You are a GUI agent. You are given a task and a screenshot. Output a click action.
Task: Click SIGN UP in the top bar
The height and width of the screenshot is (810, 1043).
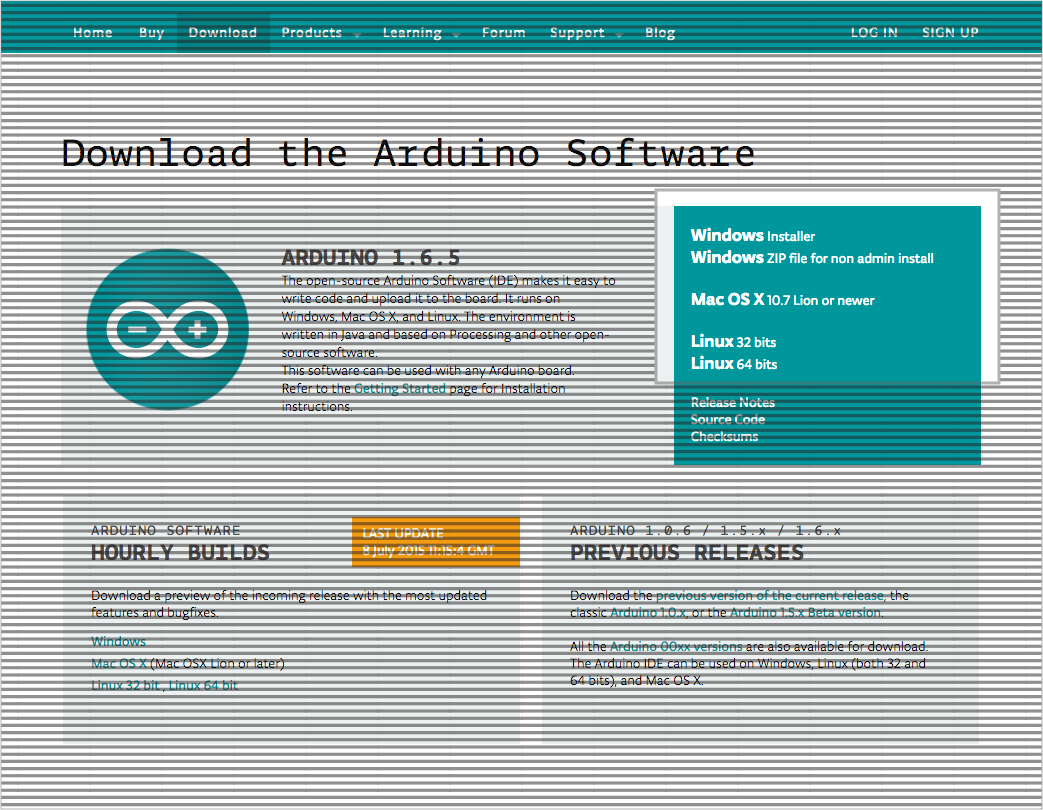(x=950, y=33)
